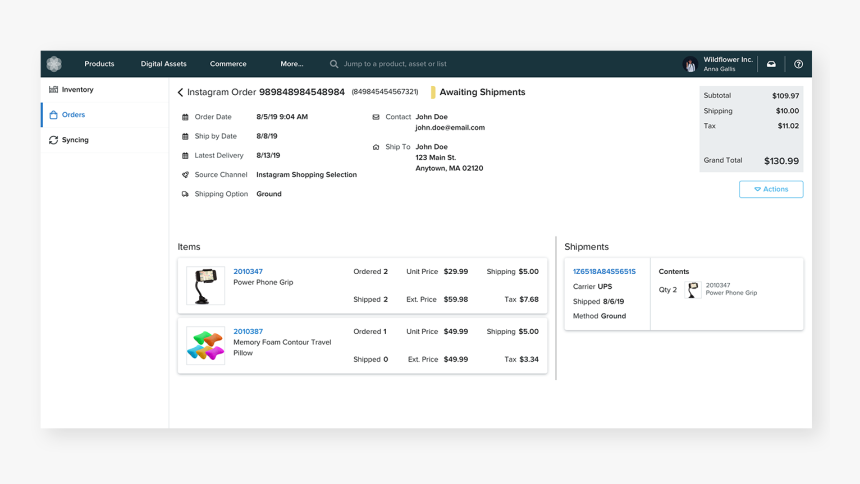Click the app logo in top-left corner
The height and width of the screenshot is (484, 860).
coord(54,64)
